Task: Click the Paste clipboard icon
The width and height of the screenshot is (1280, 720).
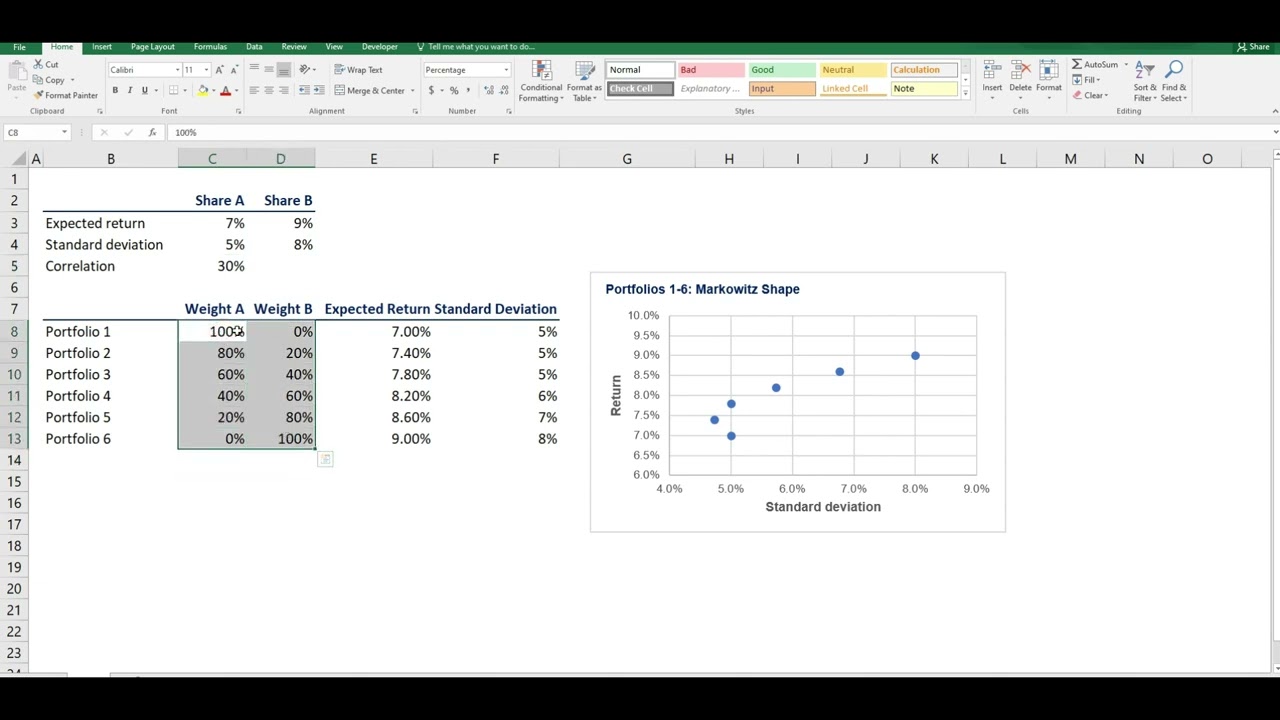Action: (16, 71)
